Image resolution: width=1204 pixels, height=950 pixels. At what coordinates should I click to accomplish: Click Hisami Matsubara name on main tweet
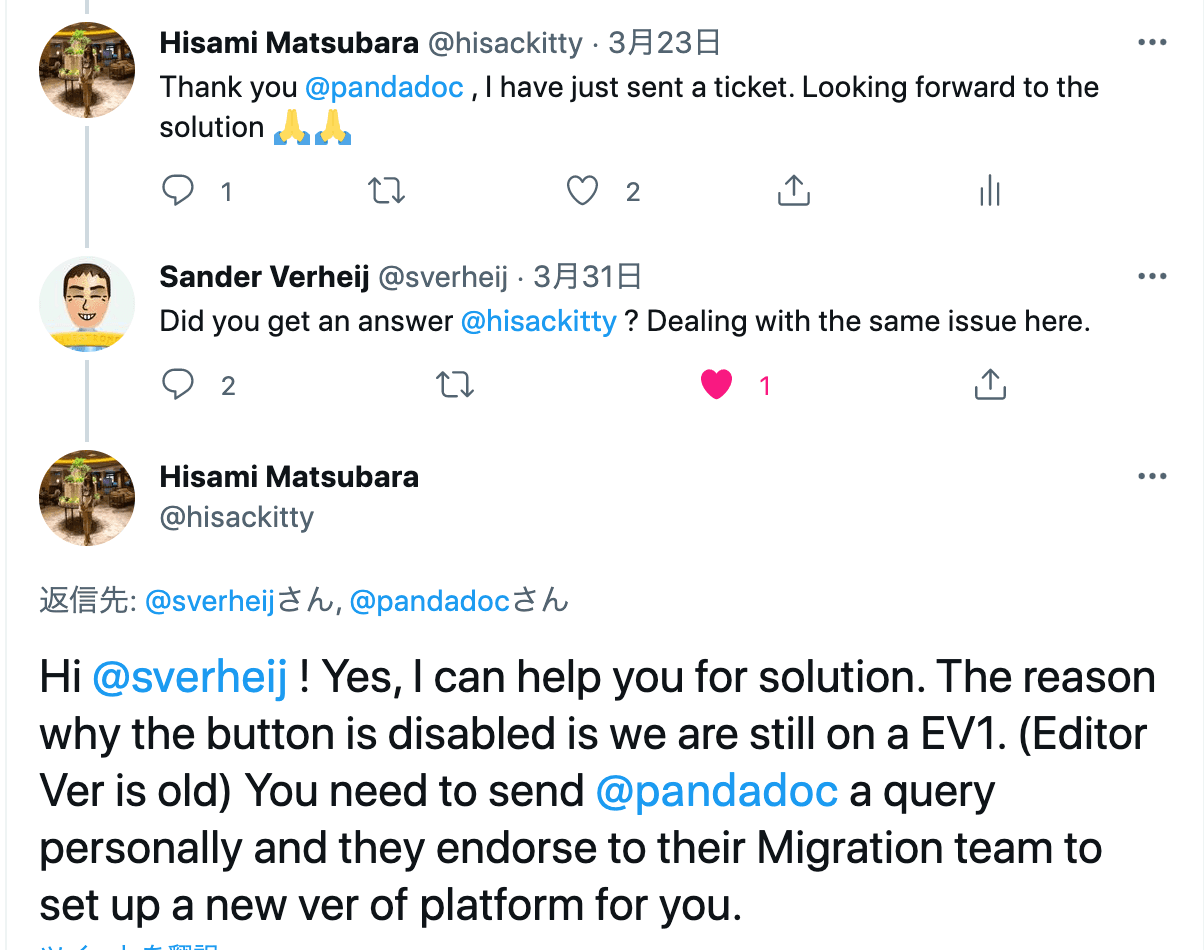[x=289, y=476]
